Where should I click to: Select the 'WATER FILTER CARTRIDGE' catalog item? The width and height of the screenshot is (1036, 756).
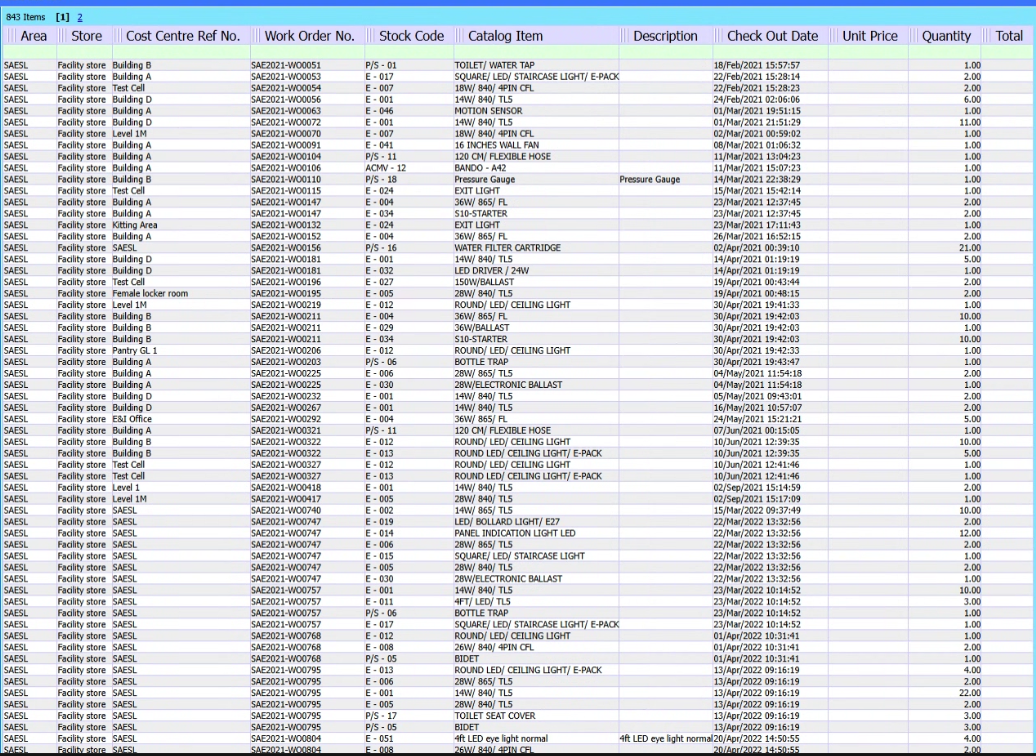[x=507, y=248]
